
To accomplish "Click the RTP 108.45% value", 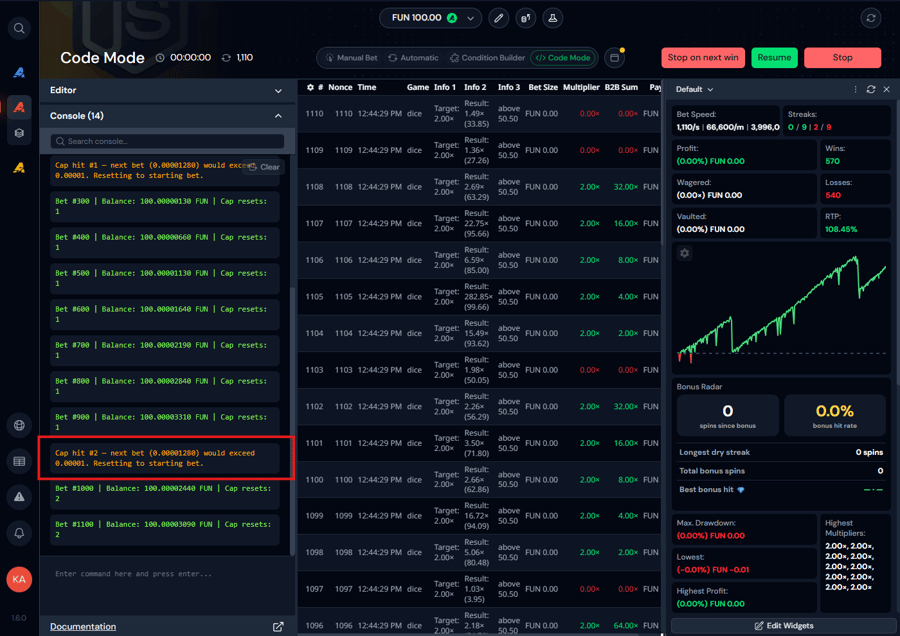I will (x=841, y=229).
